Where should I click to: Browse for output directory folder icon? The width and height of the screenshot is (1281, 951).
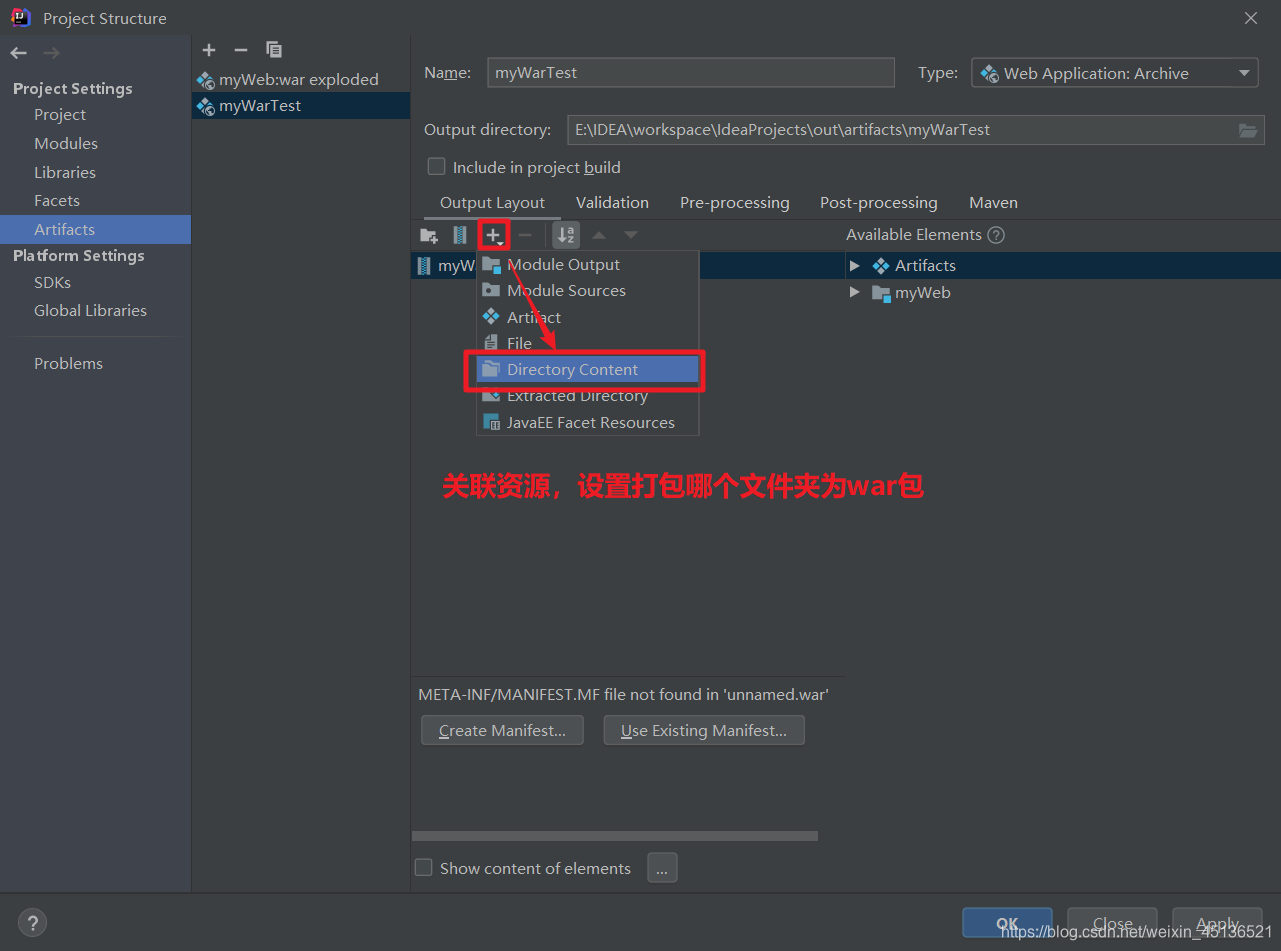point(1247,130)
